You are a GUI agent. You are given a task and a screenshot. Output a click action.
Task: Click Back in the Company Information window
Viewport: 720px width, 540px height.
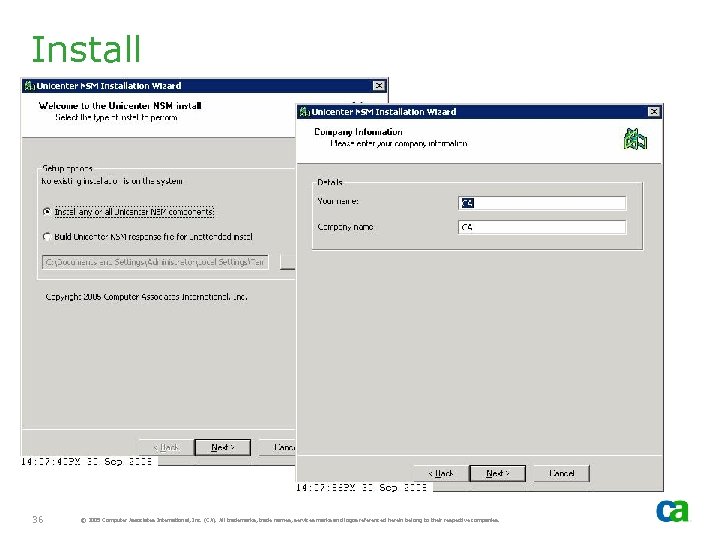(x=441, y=473)
